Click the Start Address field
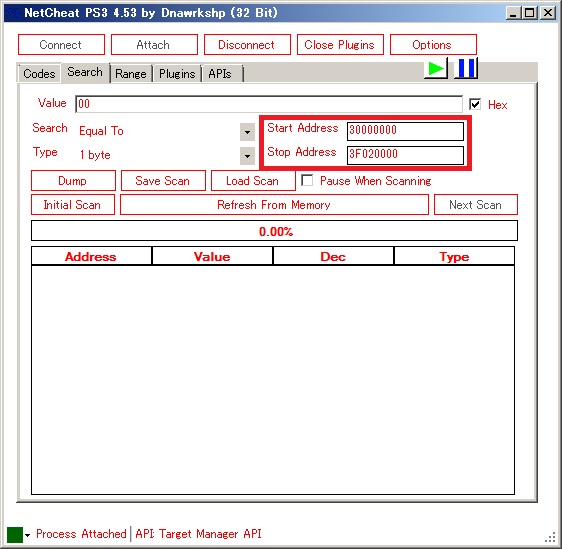The image size is (562, 549). [405, 131]
